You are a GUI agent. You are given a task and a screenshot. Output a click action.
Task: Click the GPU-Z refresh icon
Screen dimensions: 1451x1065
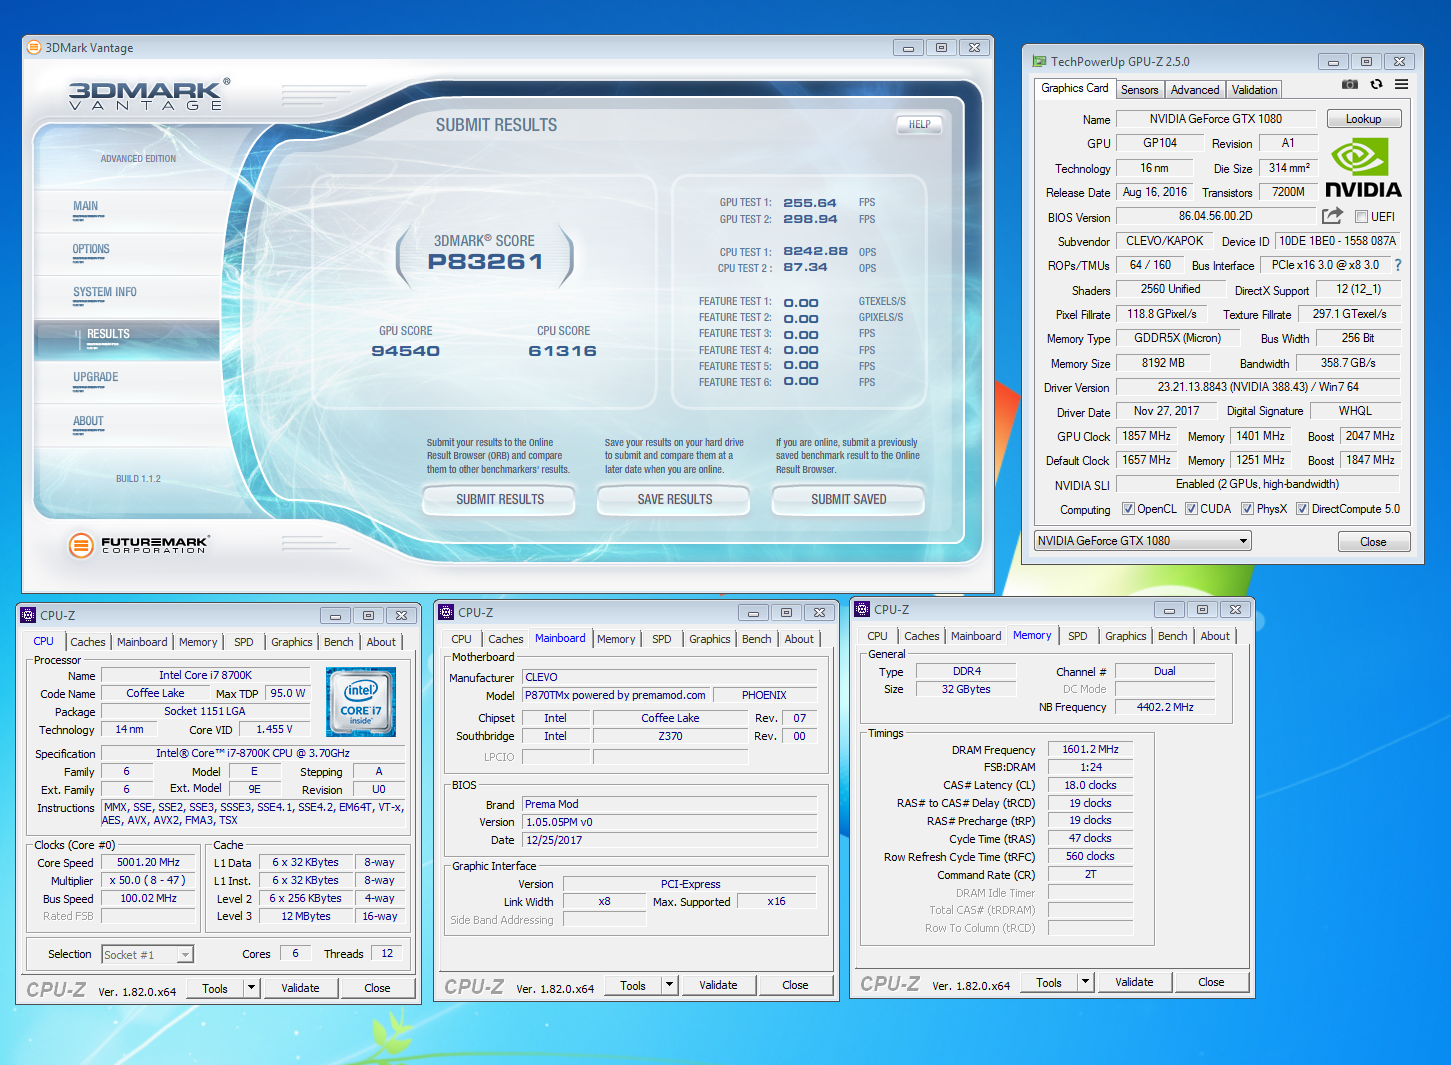1376,85
